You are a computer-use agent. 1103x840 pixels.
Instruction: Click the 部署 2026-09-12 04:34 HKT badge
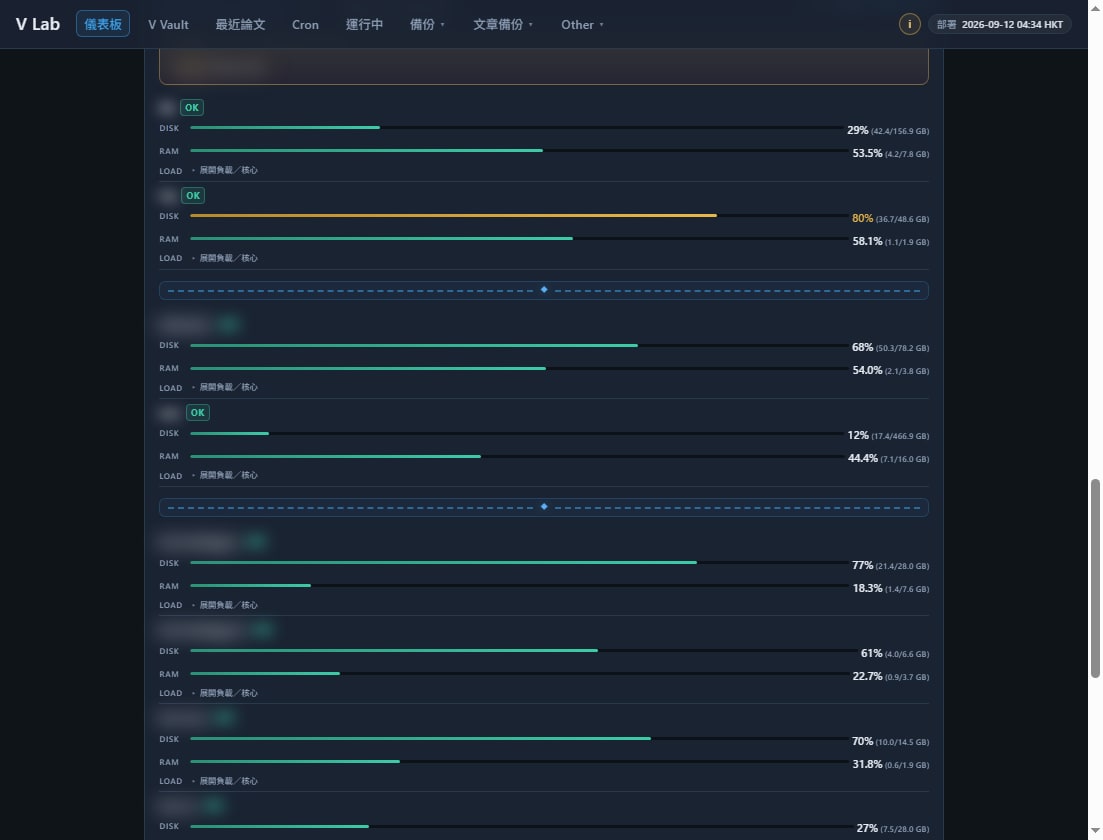point(1000,24)
